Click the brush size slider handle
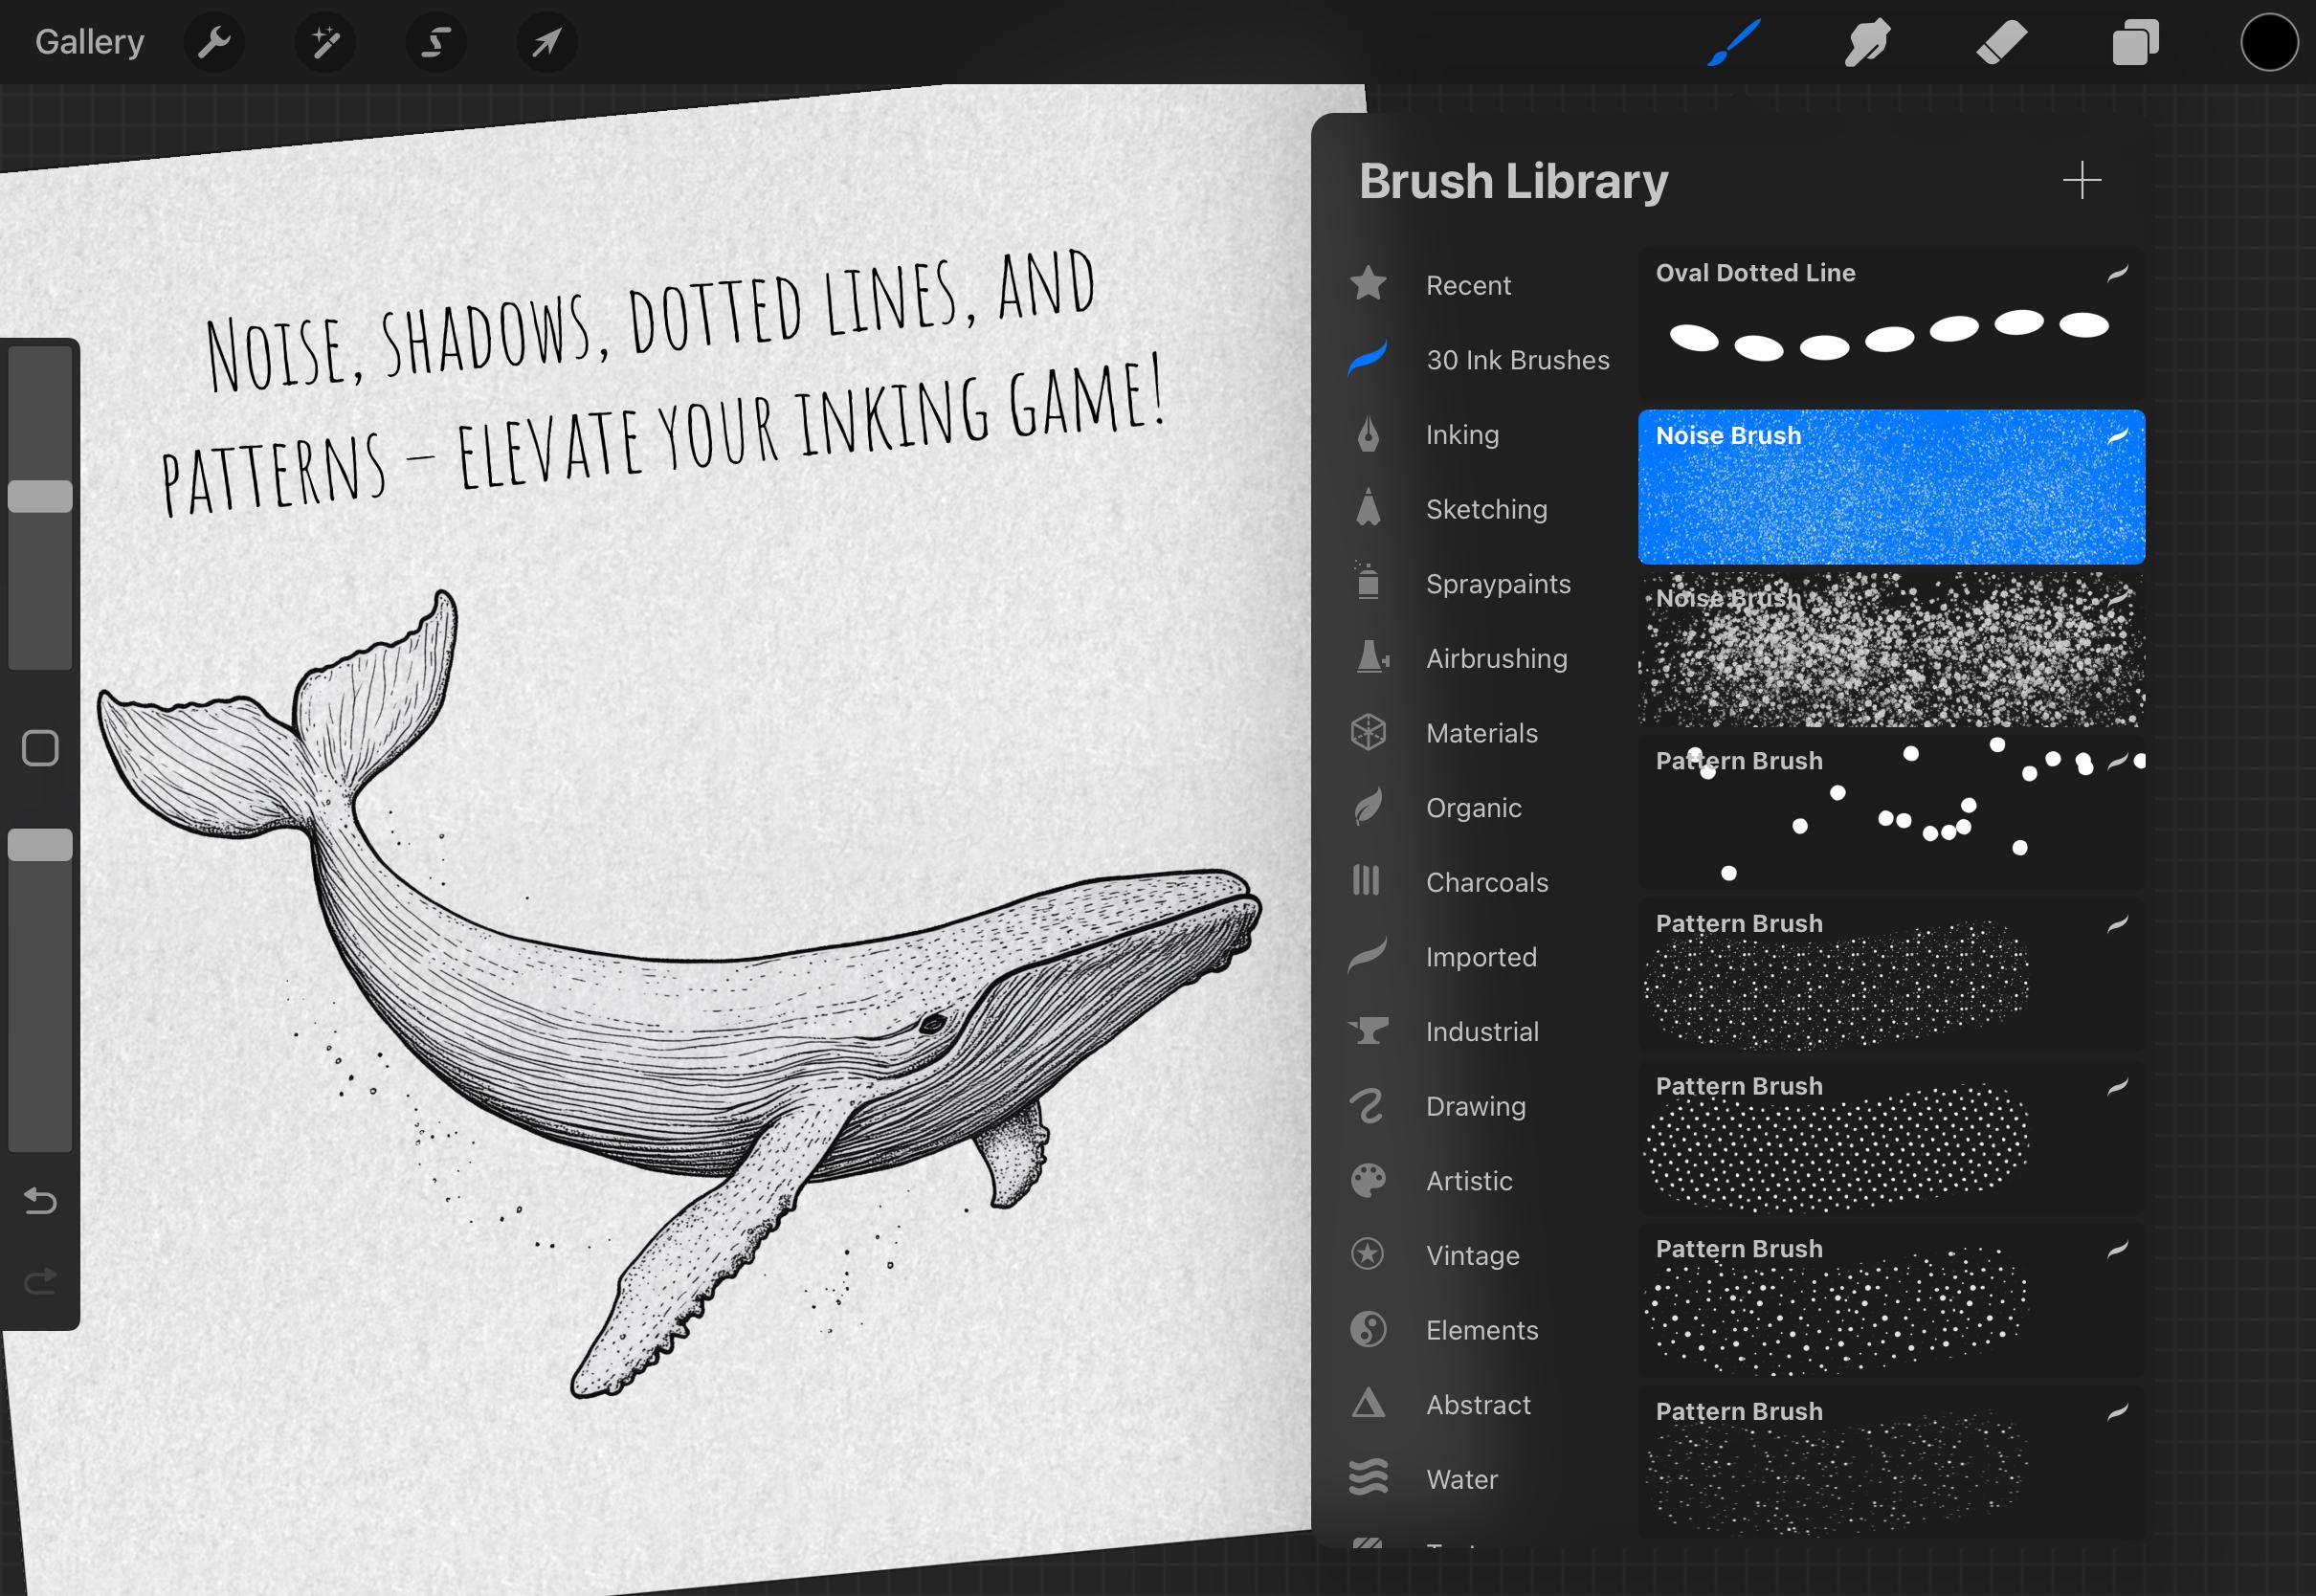 40,496
